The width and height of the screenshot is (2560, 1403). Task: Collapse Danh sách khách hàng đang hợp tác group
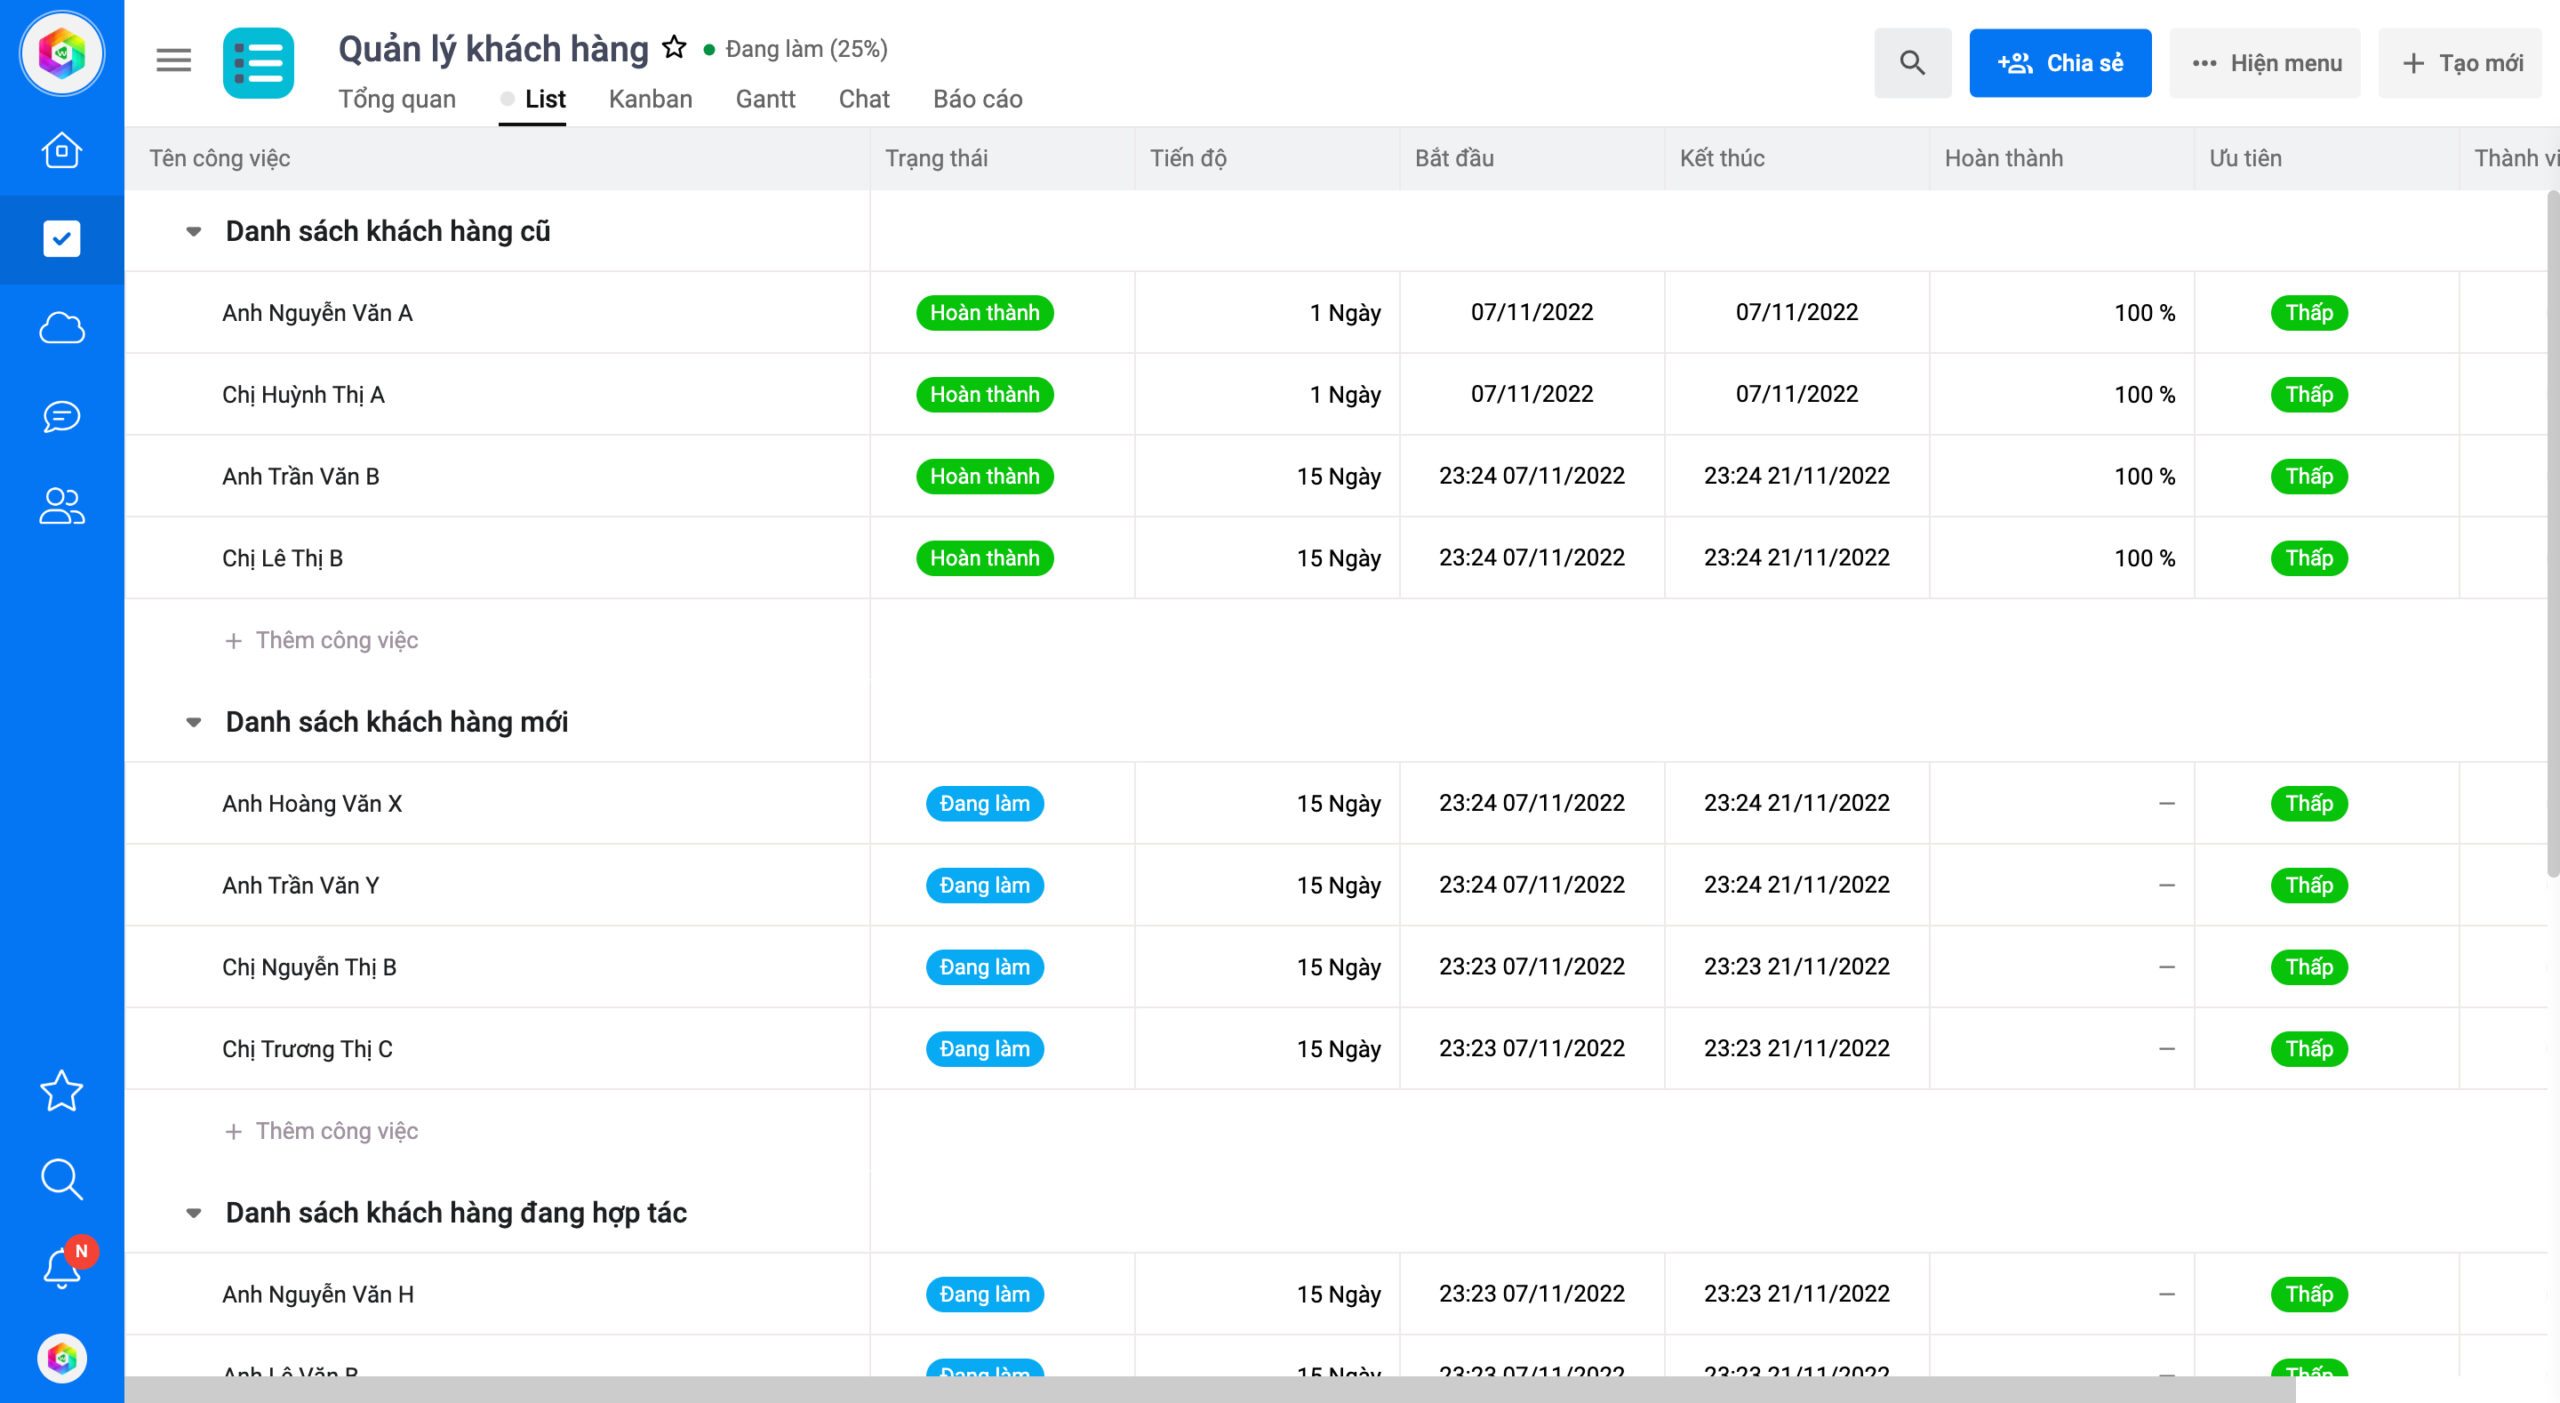[x=194, y=1213]
